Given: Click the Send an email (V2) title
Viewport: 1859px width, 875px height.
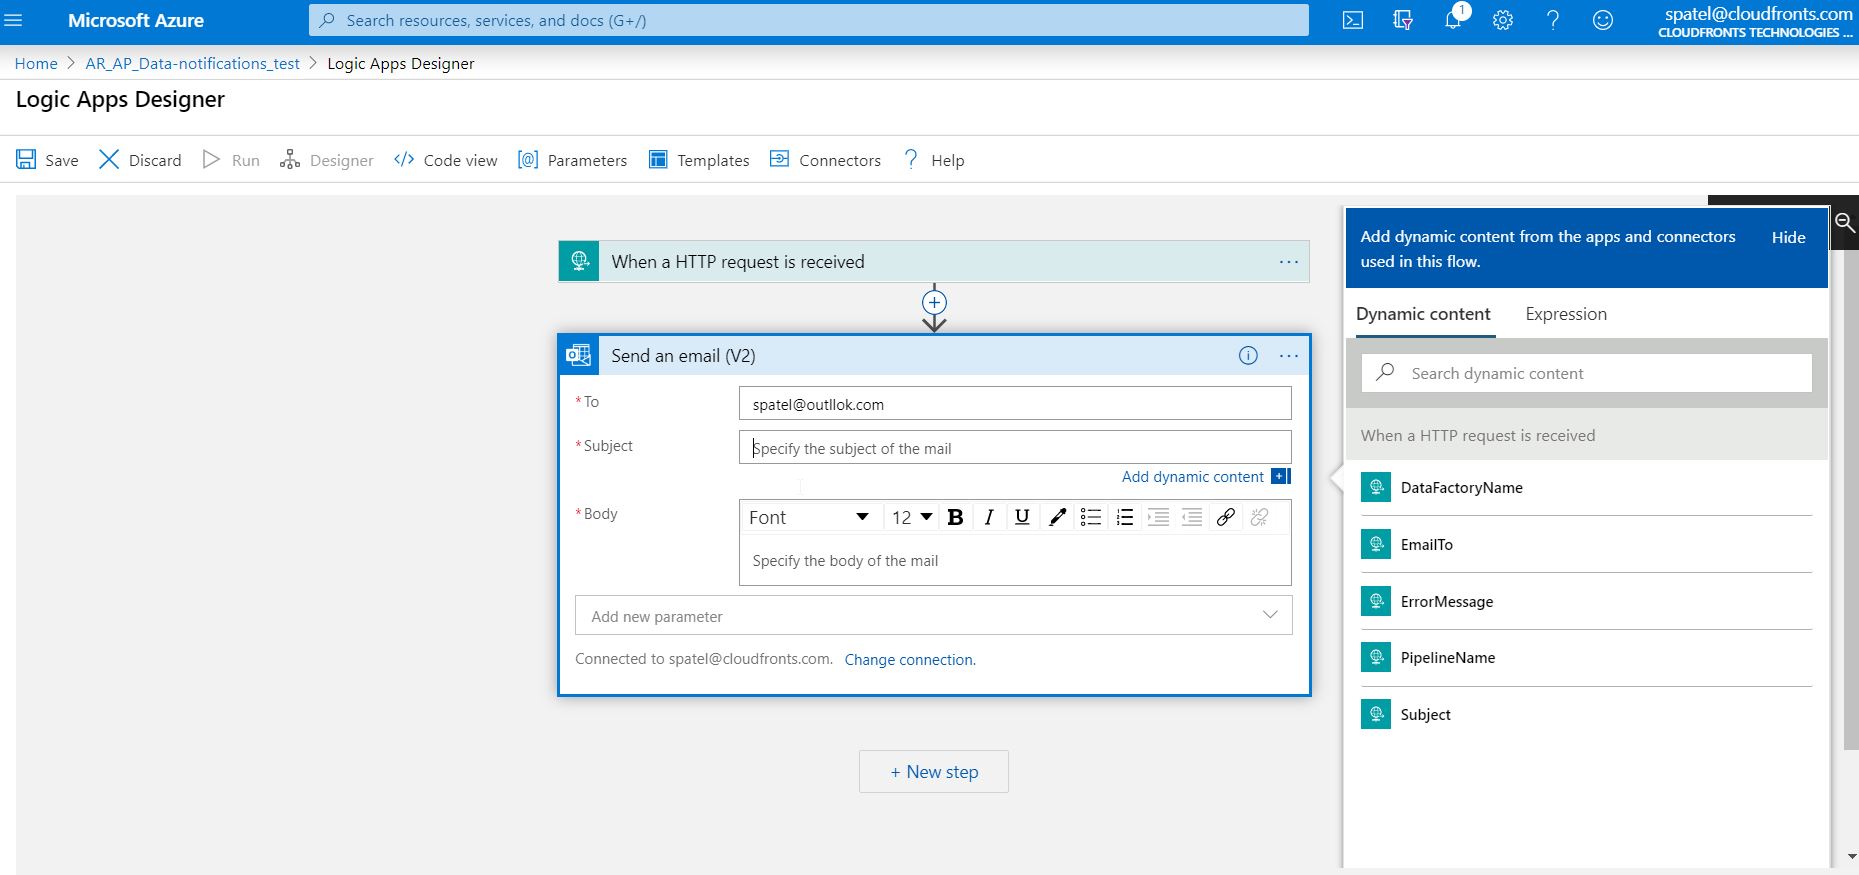Looking at the screenshot, I should pos(684,356).
